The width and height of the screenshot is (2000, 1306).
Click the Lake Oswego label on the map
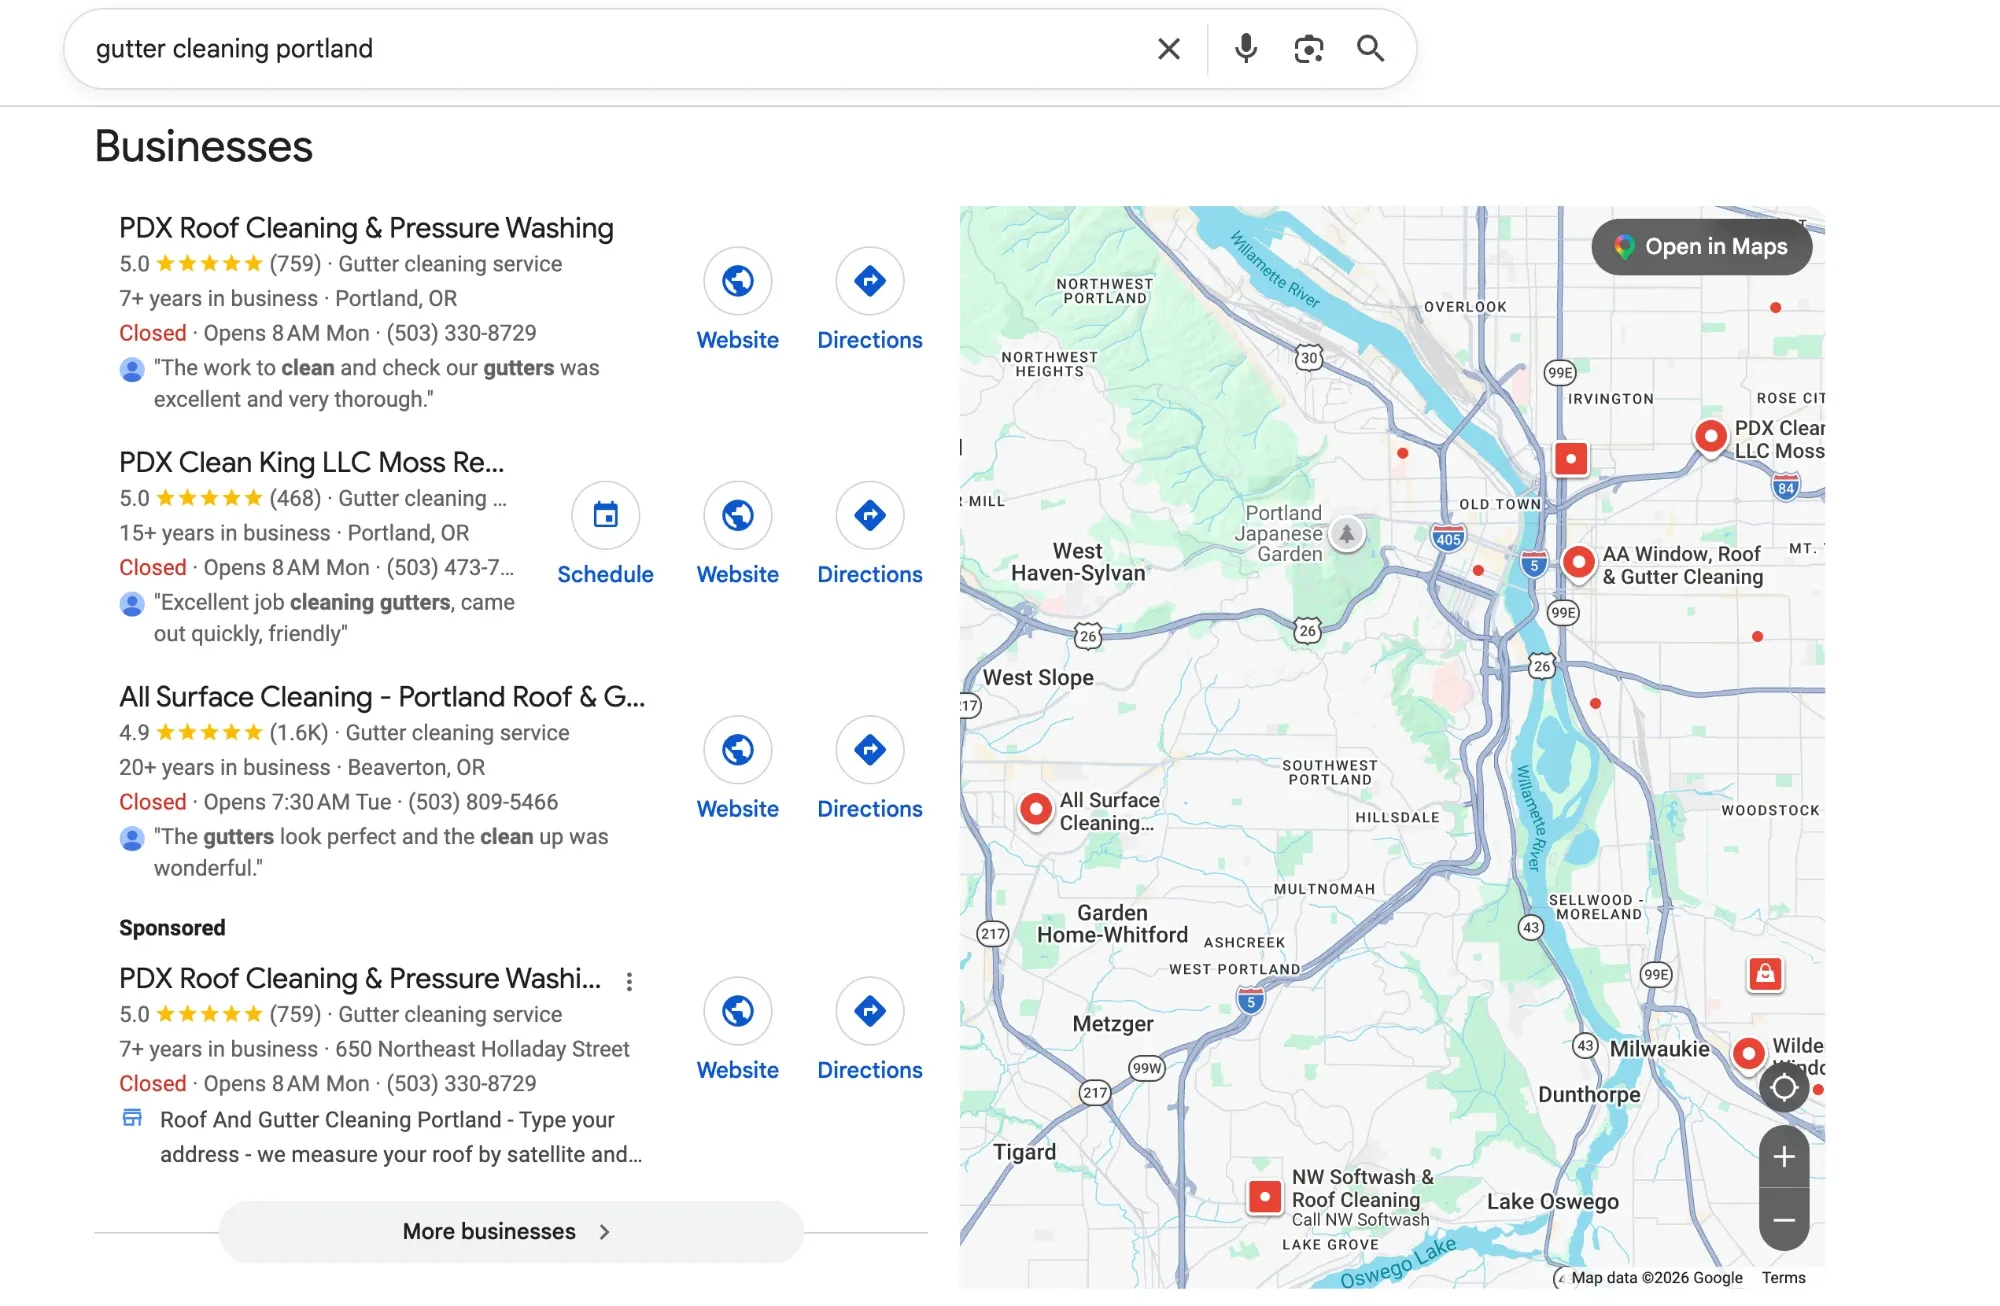(x=1552, y=1201)
